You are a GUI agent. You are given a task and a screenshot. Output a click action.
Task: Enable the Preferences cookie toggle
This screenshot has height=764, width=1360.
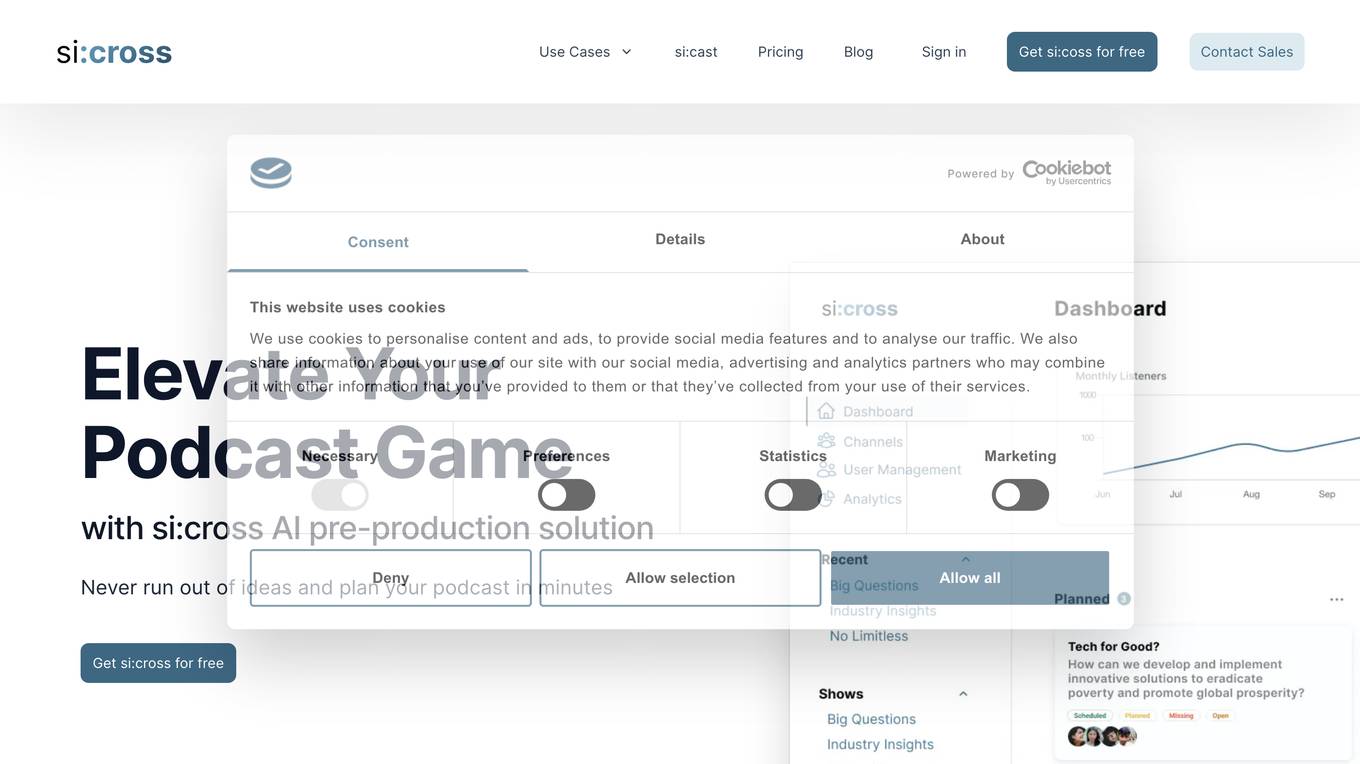pyautogui.click(x=566, y=494)
